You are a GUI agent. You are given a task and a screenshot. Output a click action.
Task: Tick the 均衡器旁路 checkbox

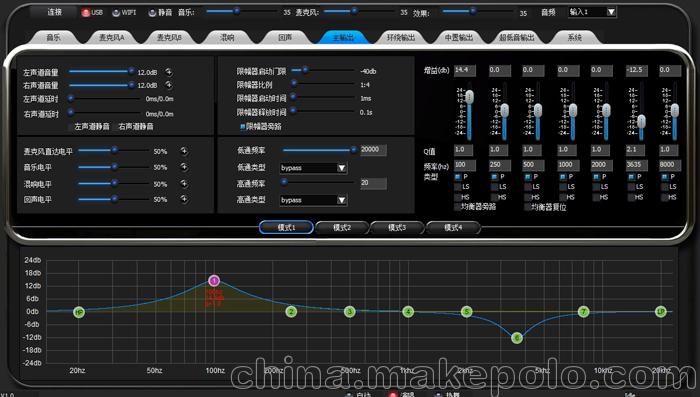(457, 207)
